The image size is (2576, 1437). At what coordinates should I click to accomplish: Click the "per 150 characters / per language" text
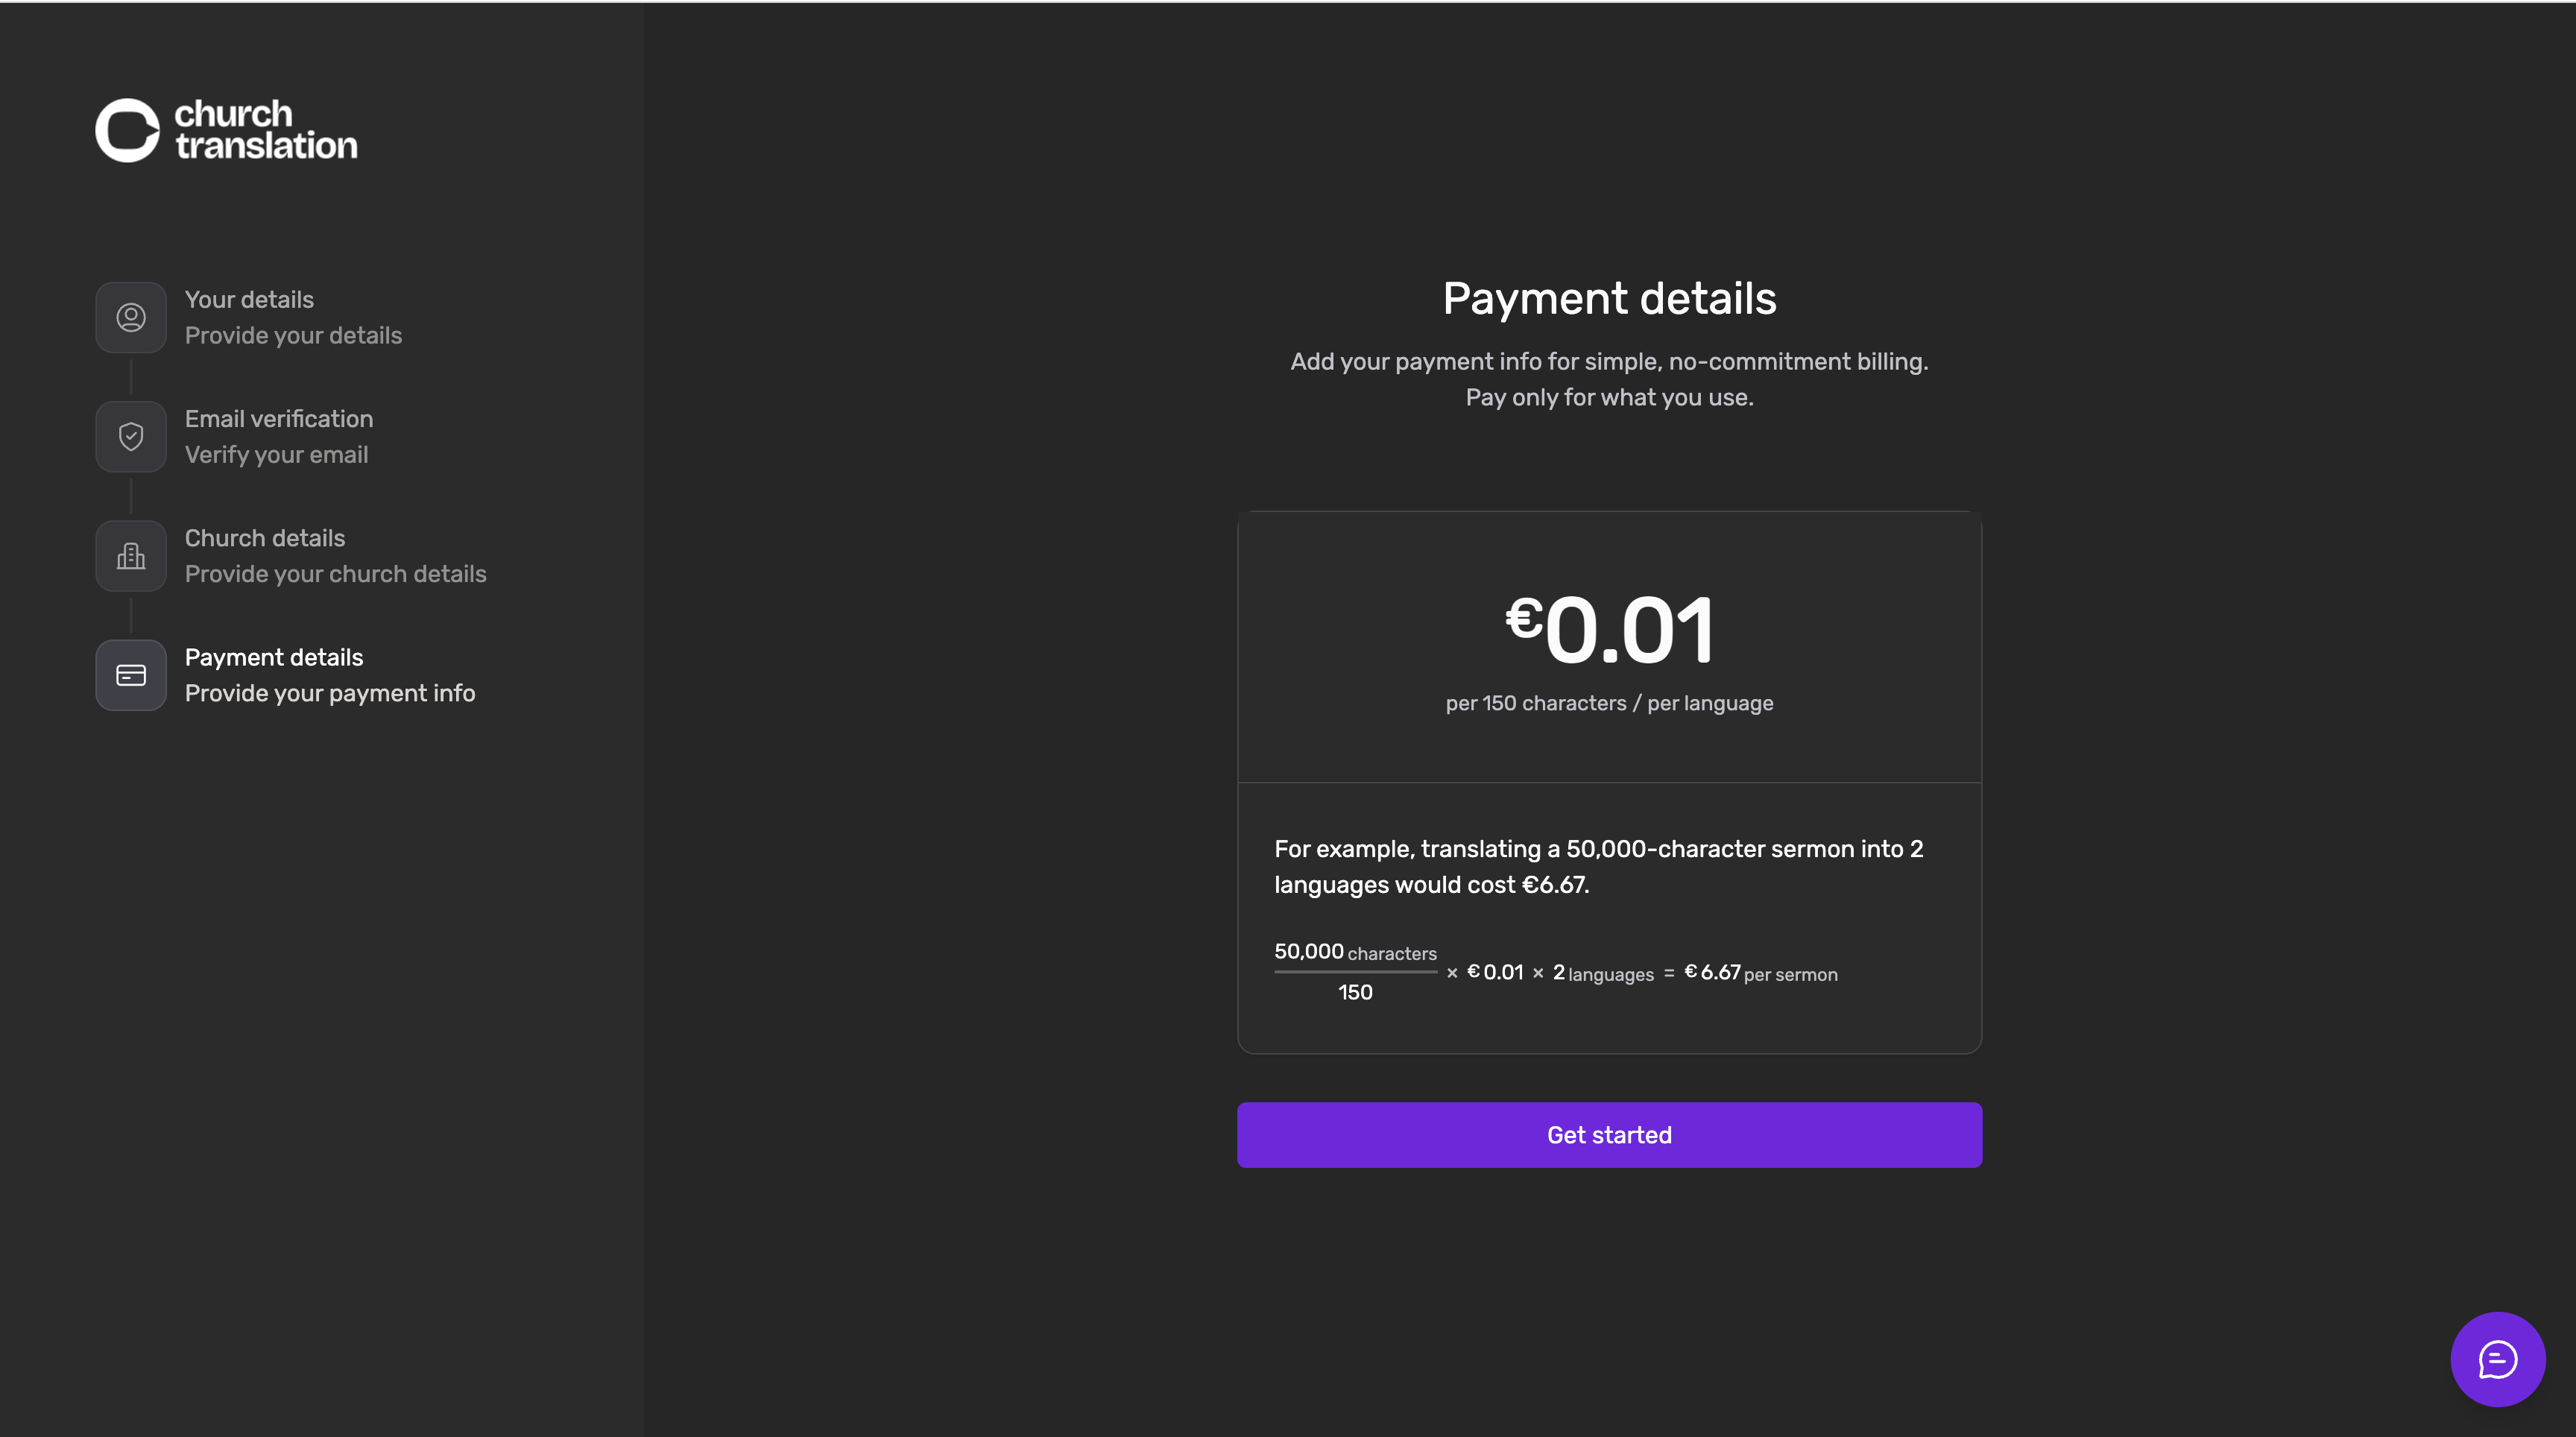1609,703
